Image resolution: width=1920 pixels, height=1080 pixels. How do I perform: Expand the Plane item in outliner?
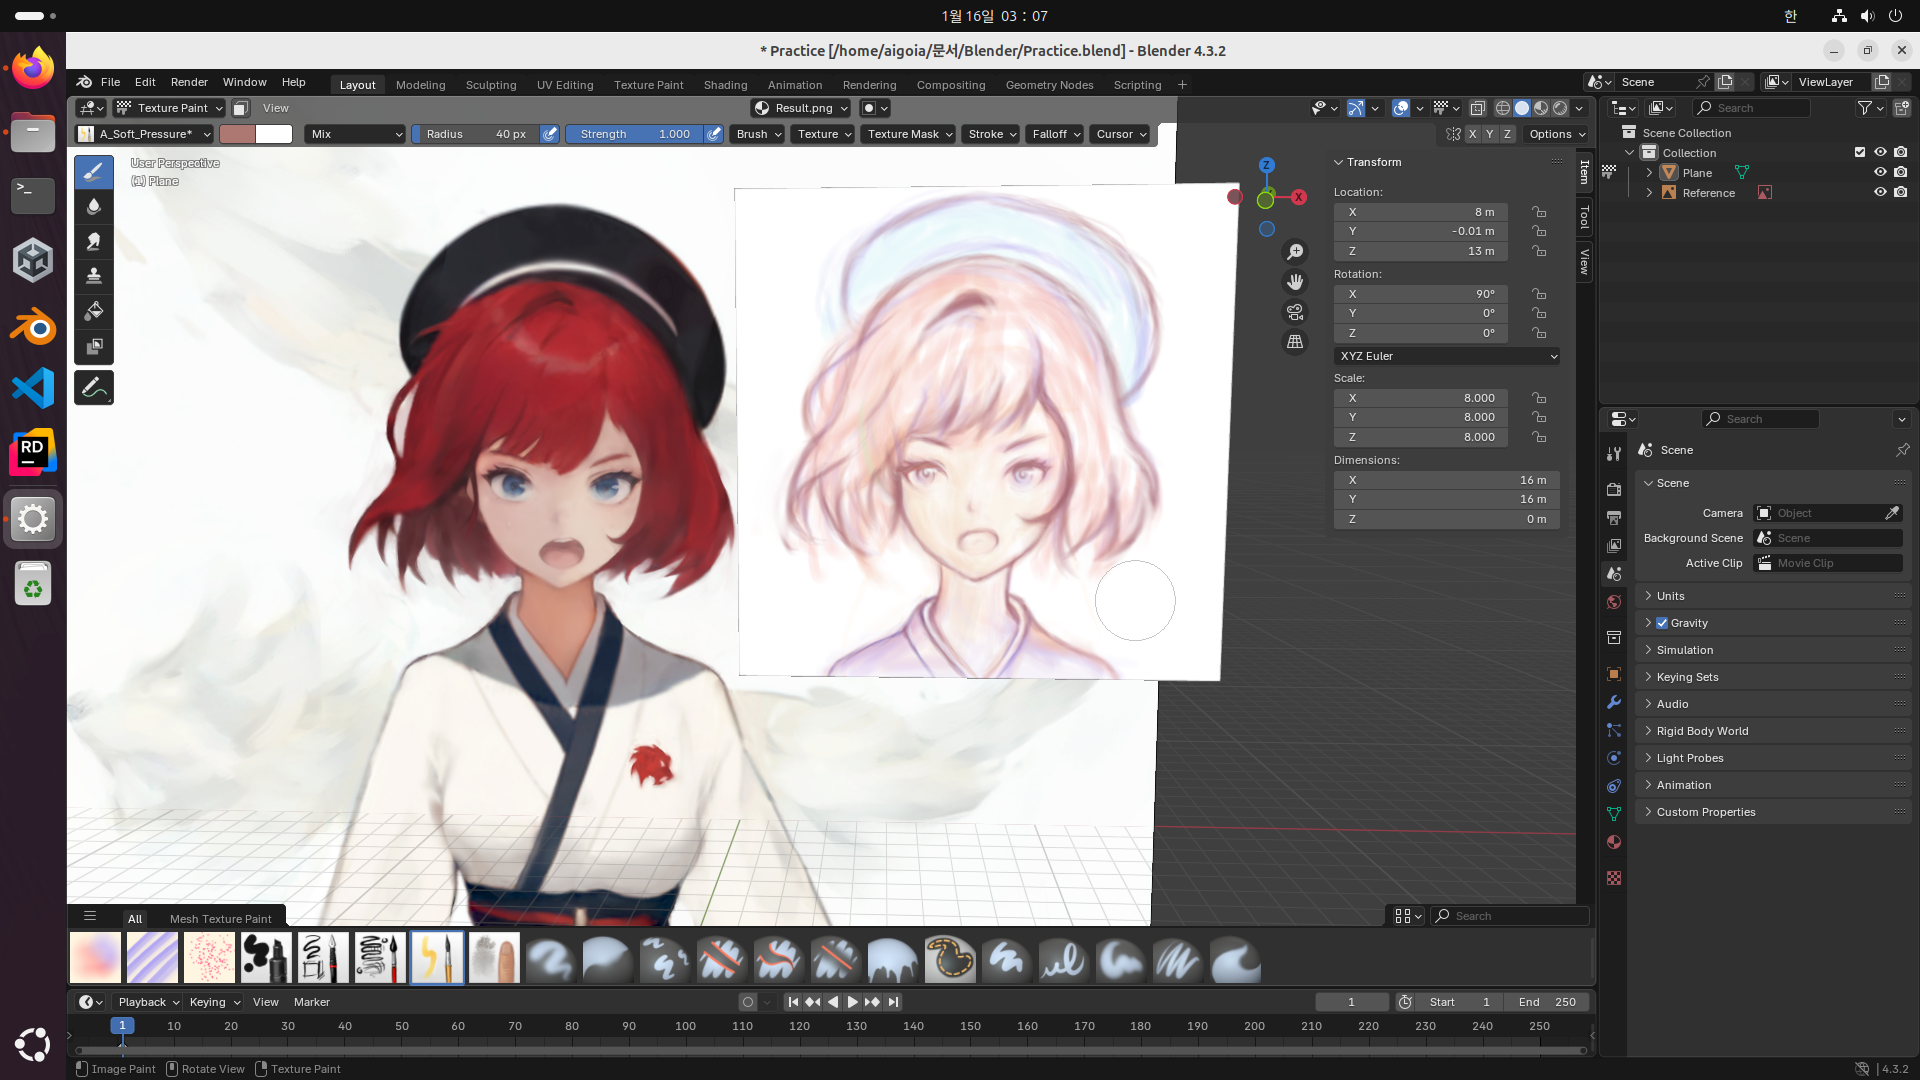coord(1649,173)
